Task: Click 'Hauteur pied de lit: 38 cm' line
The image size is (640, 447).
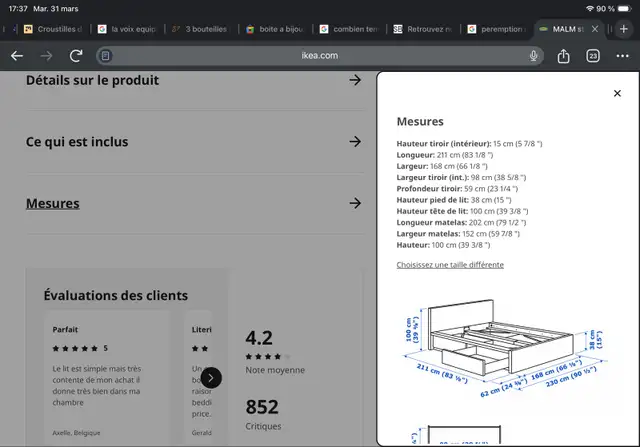Action: (x=454, y=200)
